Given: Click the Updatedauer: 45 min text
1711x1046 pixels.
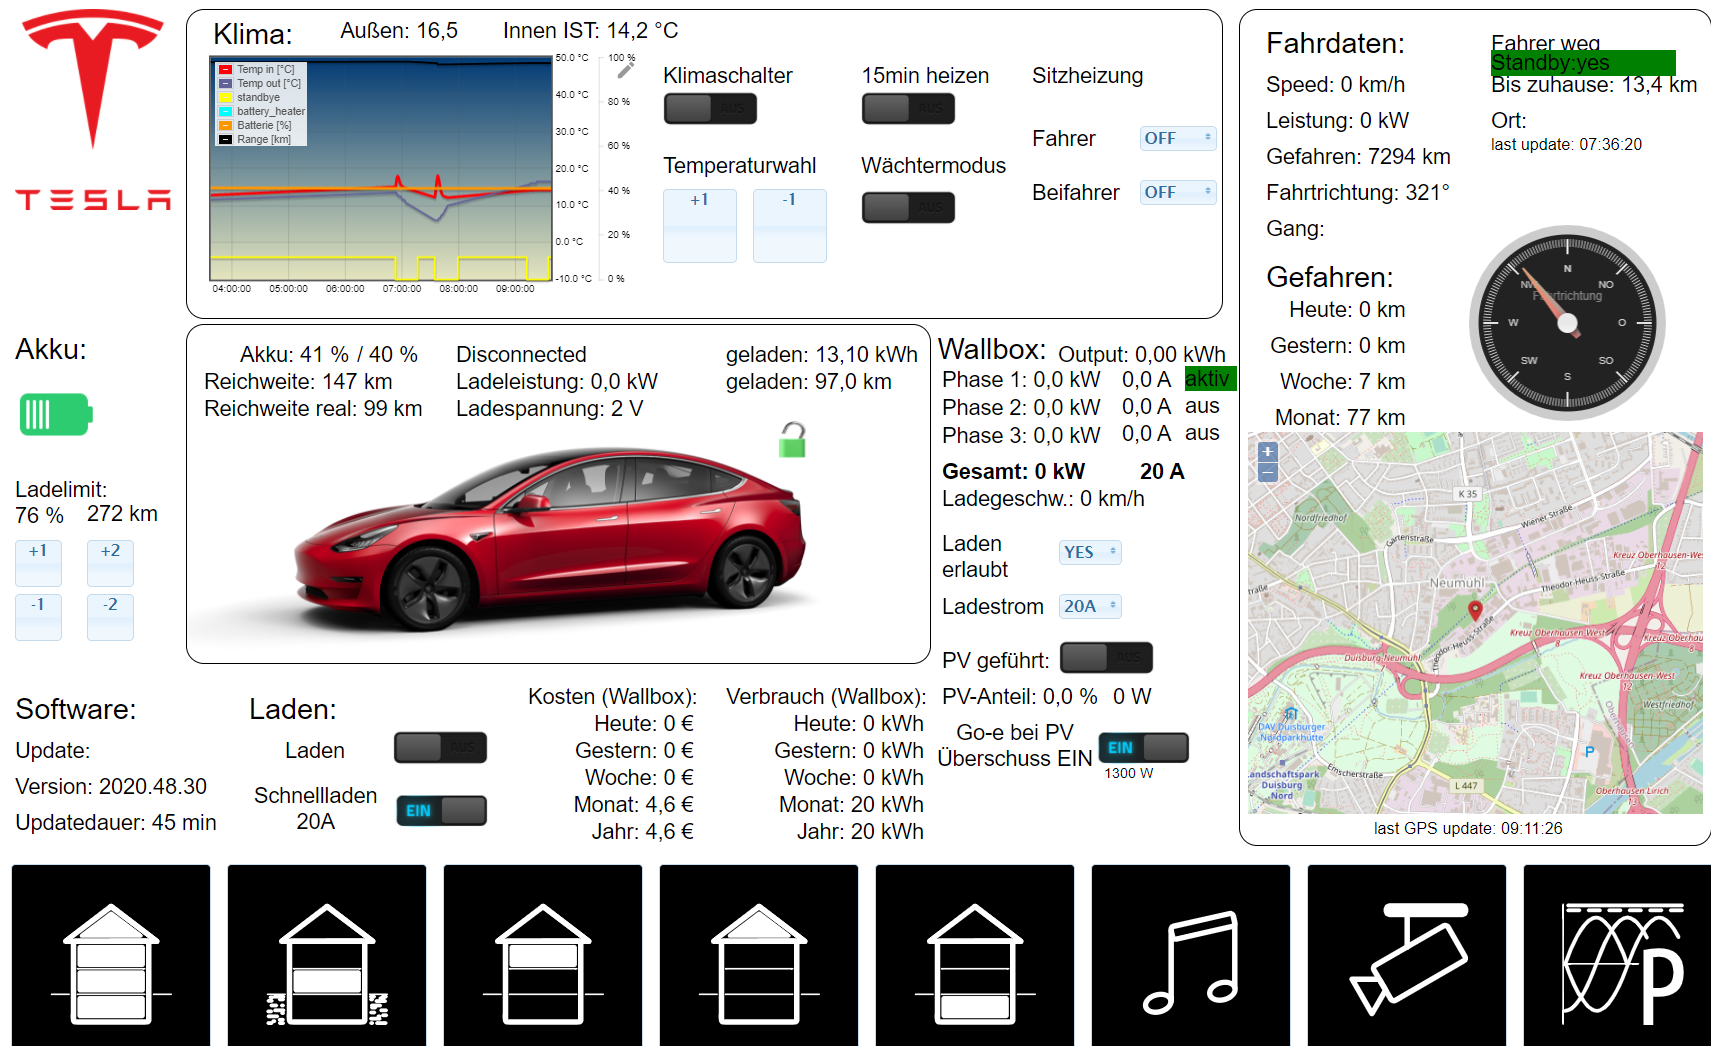Looking at the screenshot, I should [x=116, y=823].
